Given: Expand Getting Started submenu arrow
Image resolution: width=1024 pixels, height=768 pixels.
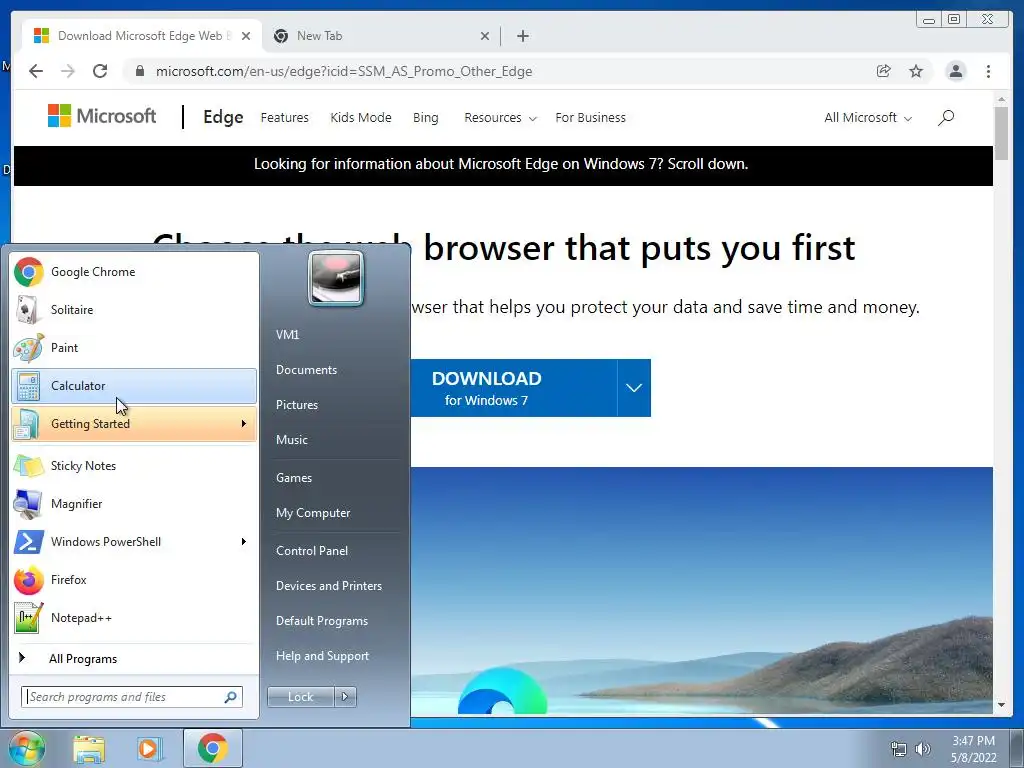Looking at the screenshot, I should point(244,424).
